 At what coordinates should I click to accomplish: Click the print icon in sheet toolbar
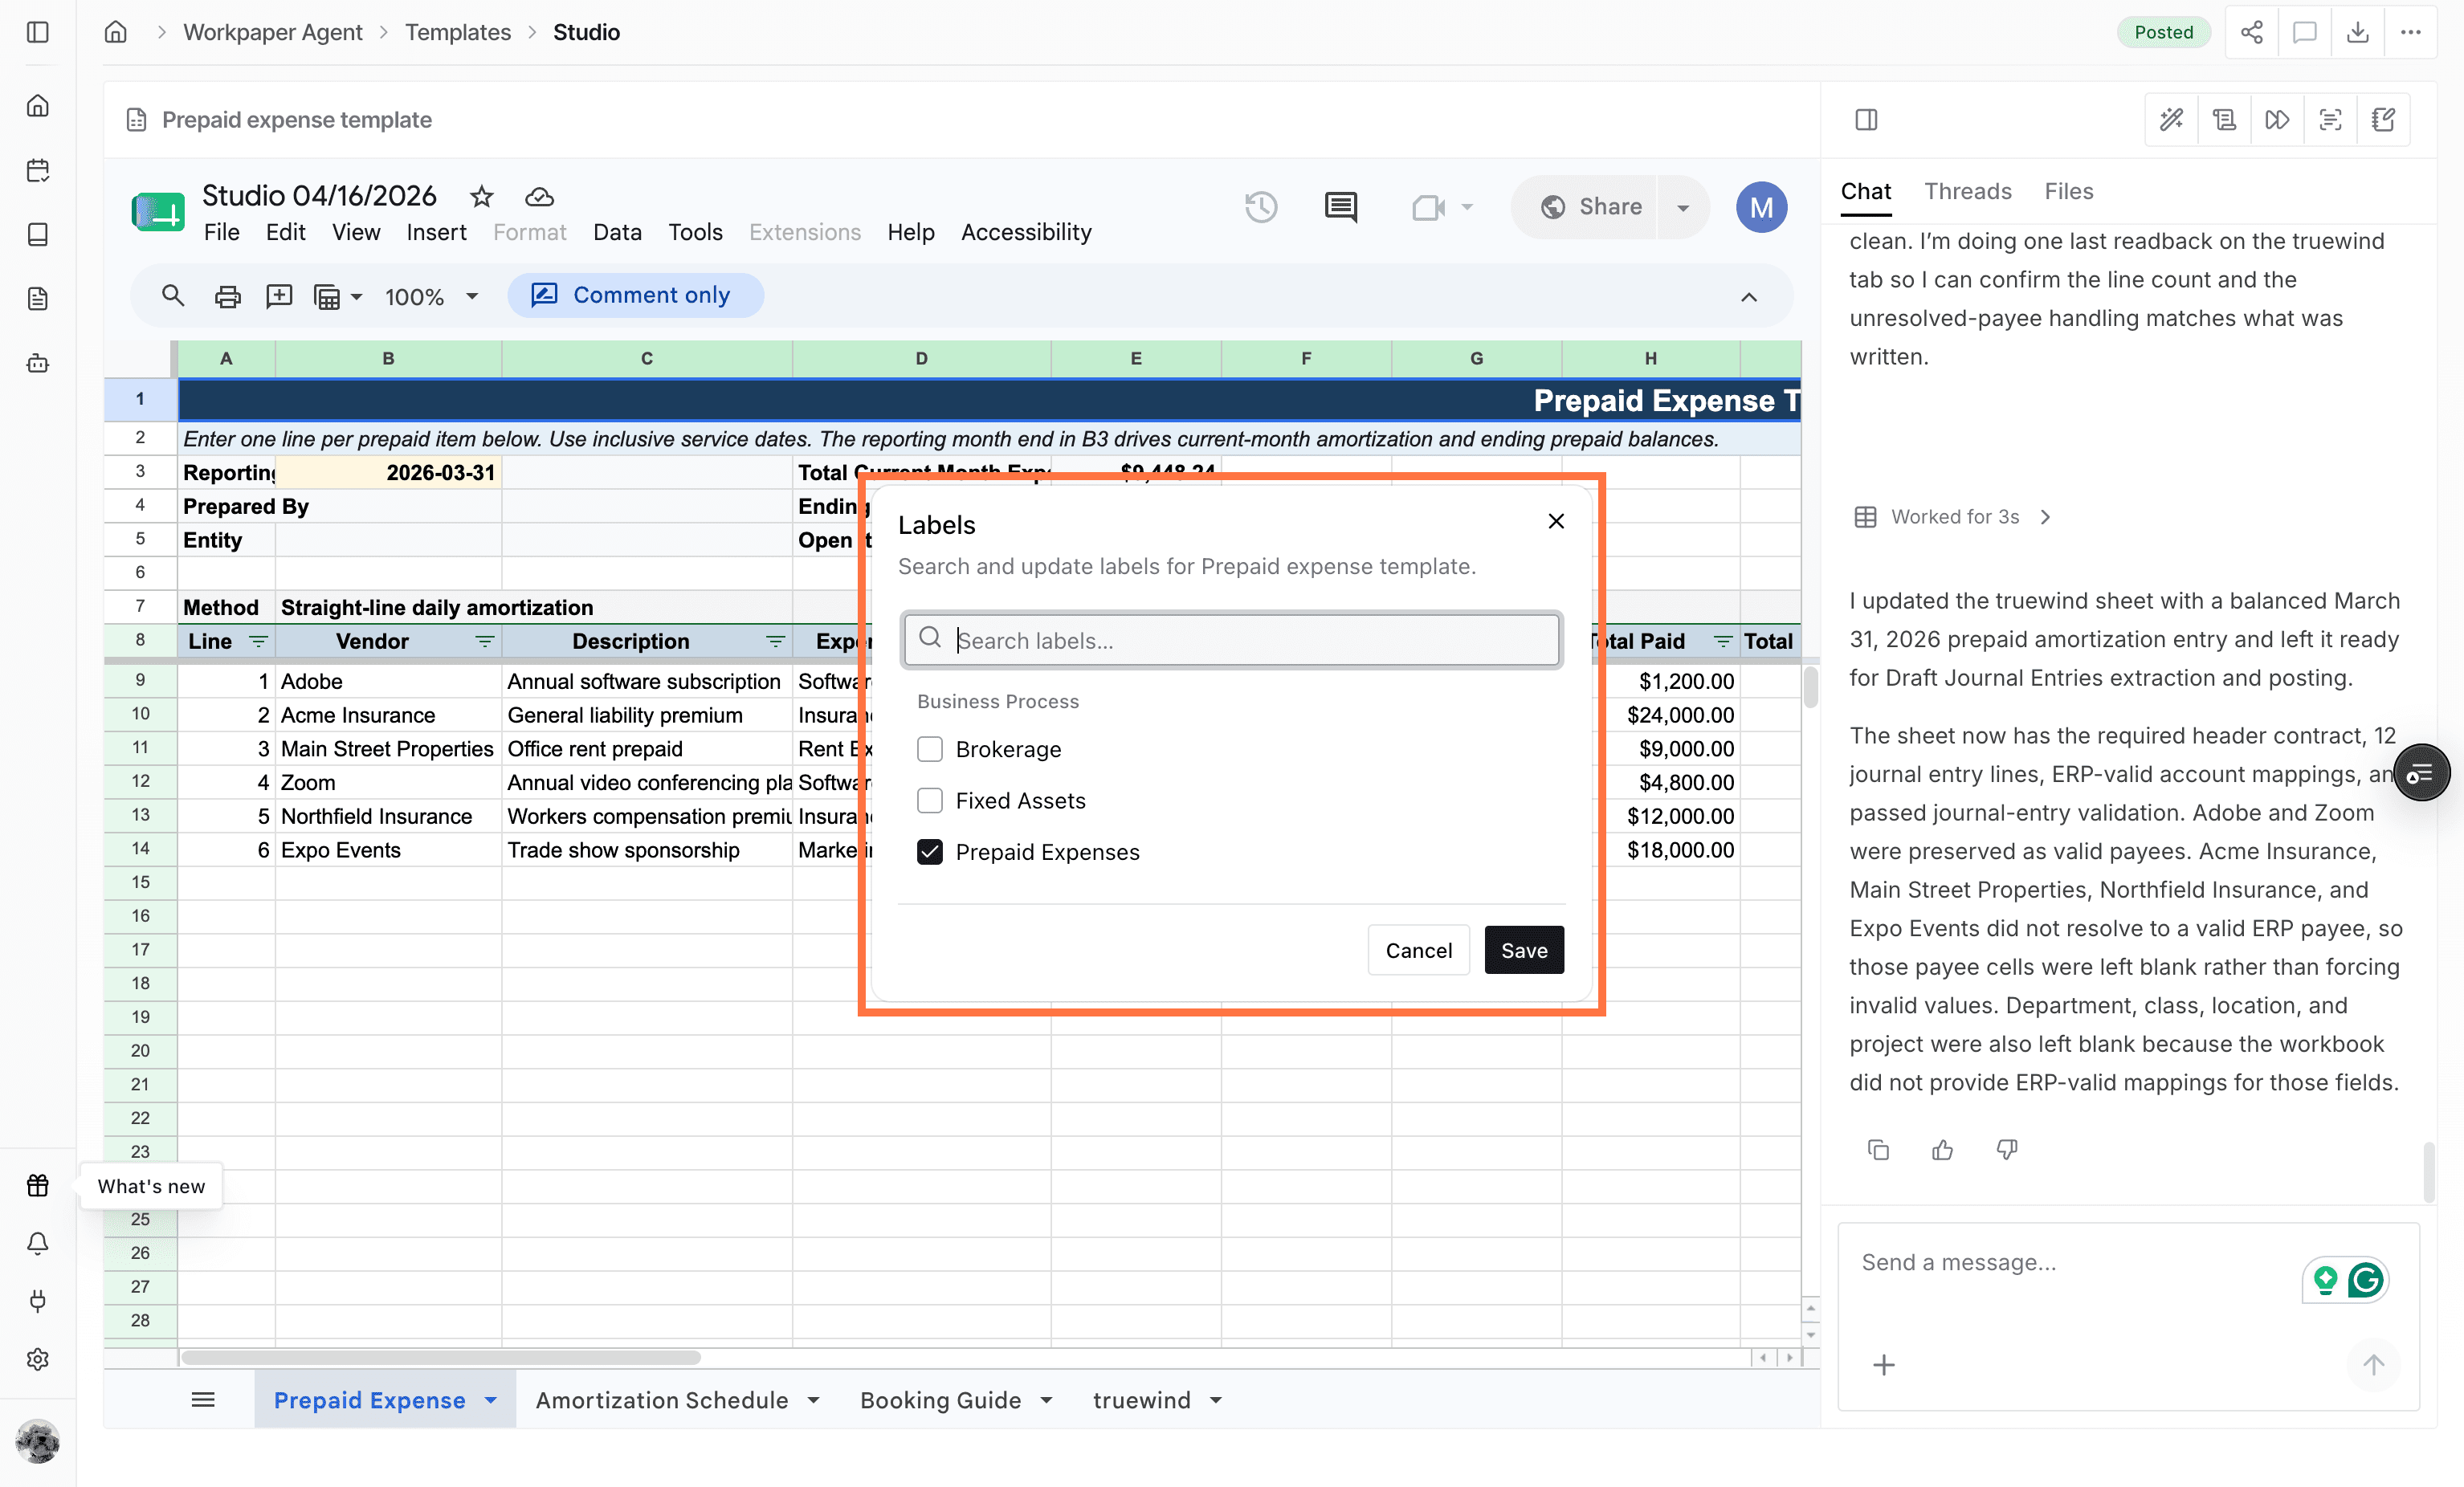(x=228, y=296)
